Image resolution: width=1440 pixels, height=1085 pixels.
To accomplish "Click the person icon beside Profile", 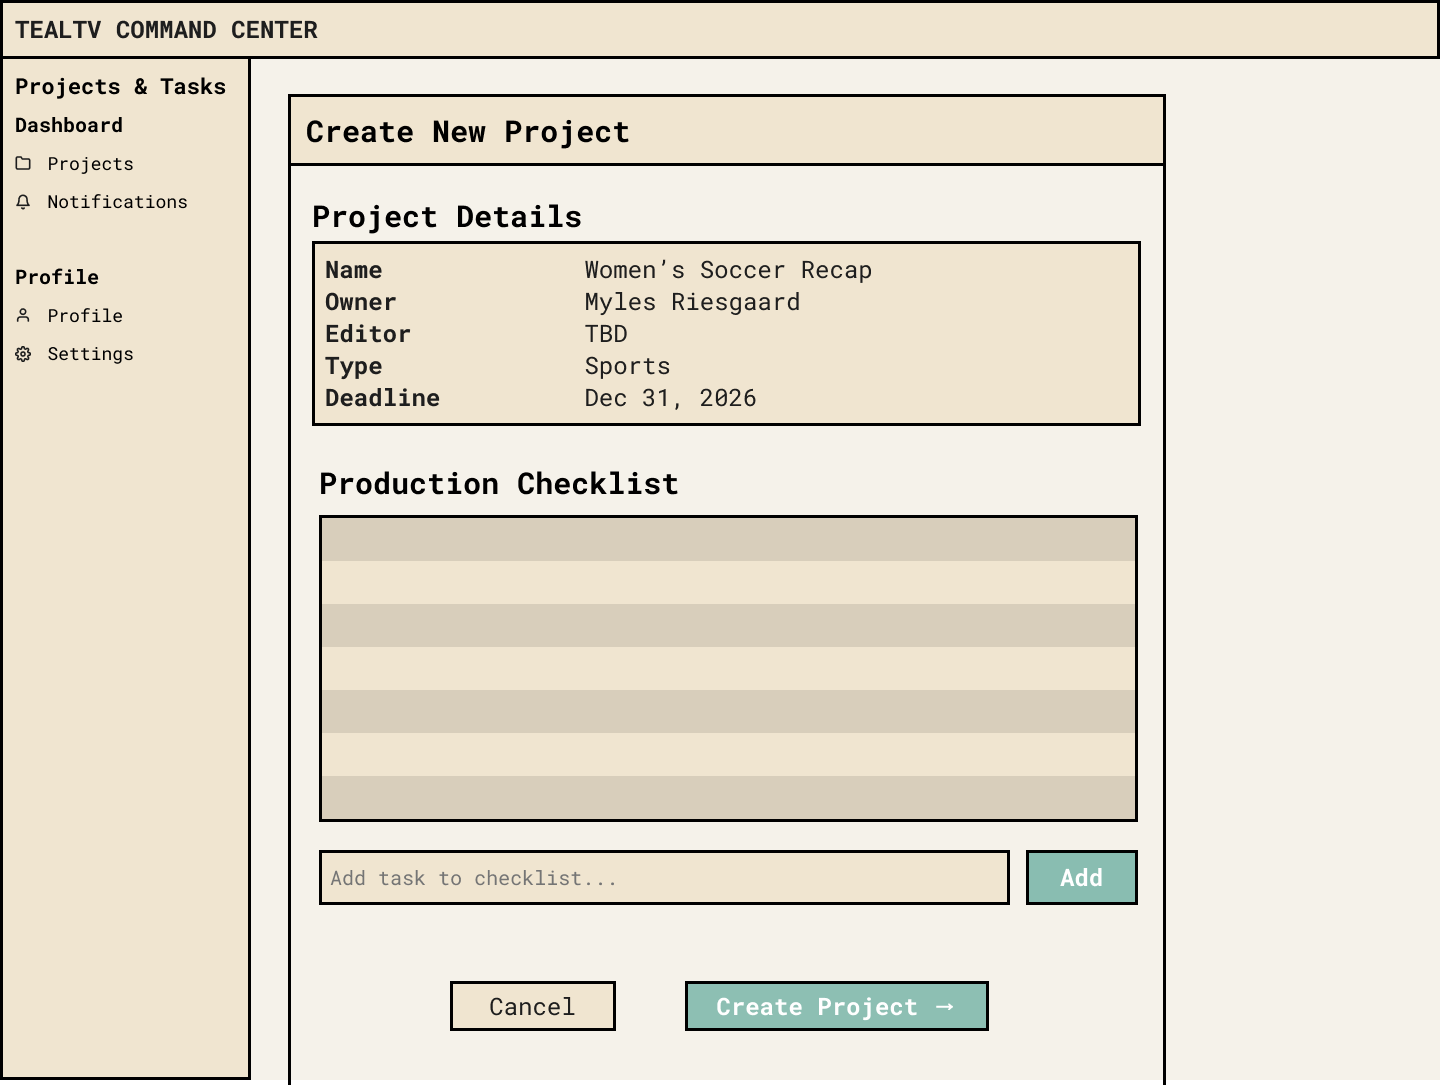I will click(23, 315).
